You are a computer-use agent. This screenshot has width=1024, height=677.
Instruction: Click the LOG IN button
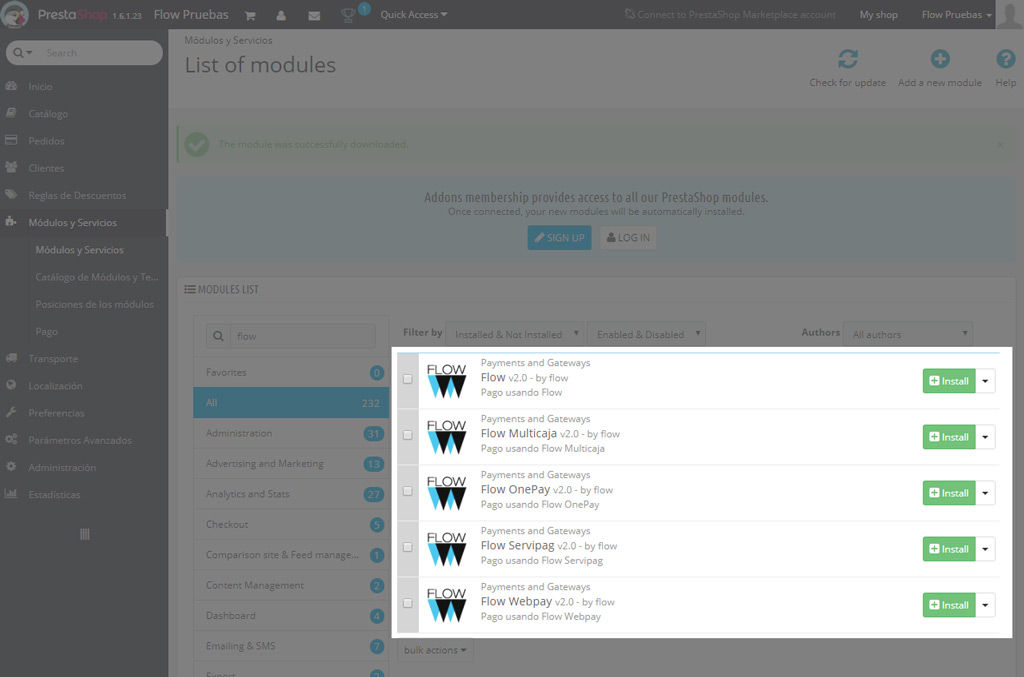pos(628,238)
